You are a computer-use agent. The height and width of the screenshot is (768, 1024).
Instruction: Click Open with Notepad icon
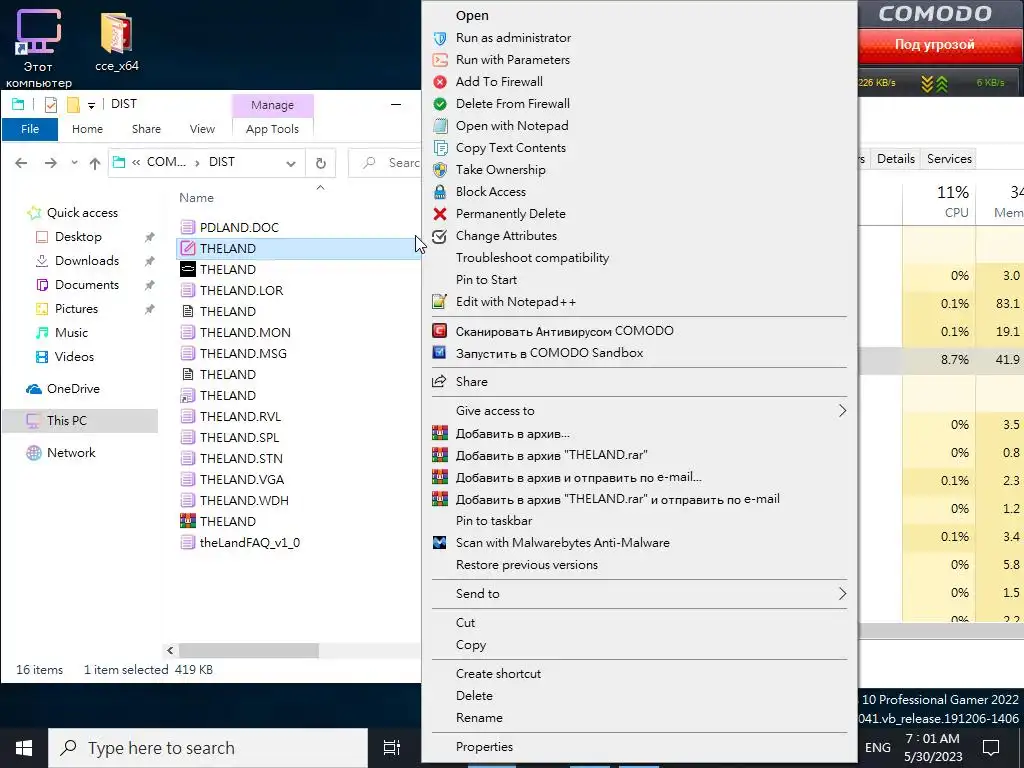click(x=440, y=126)
